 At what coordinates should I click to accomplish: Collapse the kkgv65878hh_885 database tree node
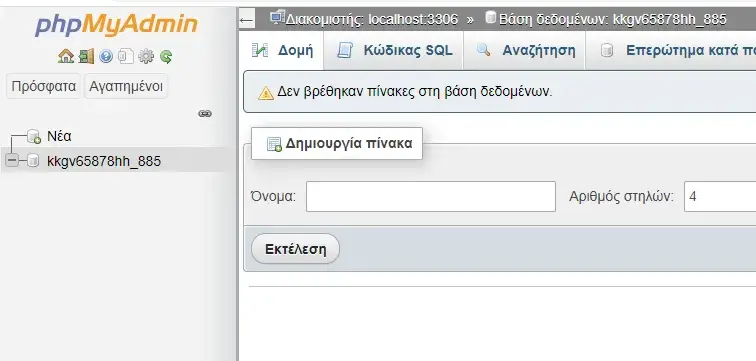click(x=12, y=160)
